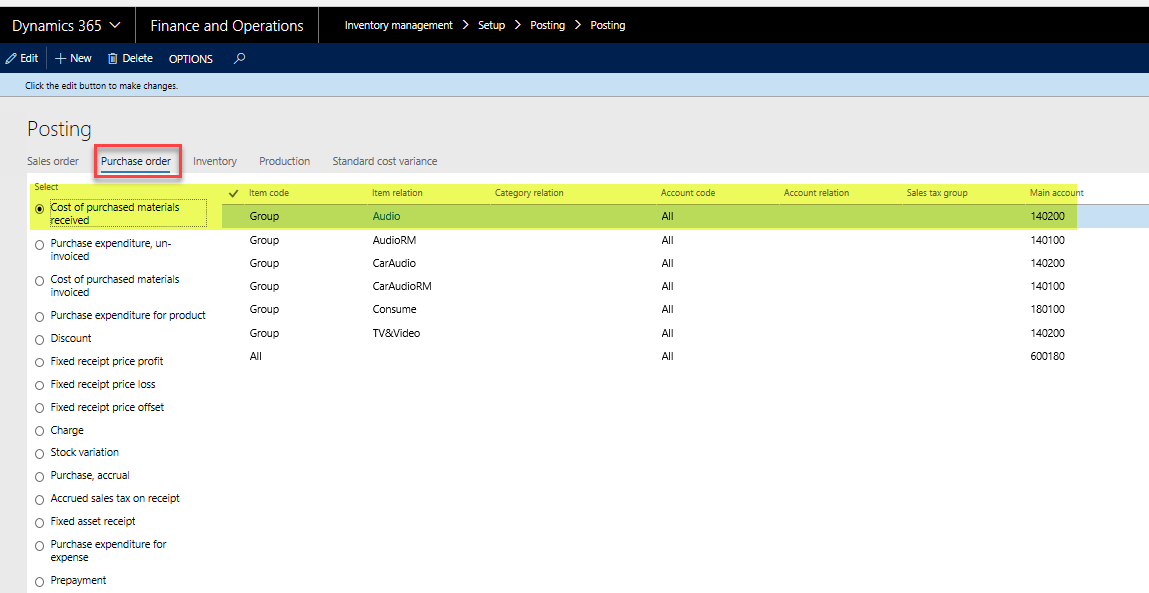Select Fixed receipt price loss option
Image resolution: width=1149 pixels, height=593 pixels.
point(40,386)
